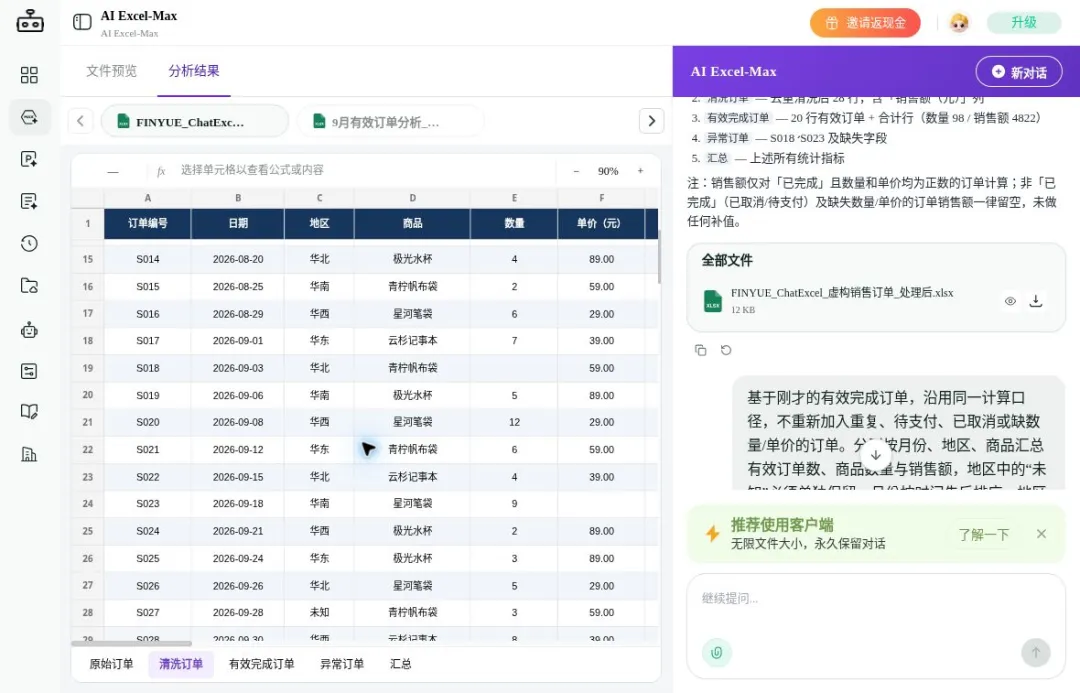This screenshot has height=693, width=1080.
Task: Click 了解一下 learn more link
Action: (x=984, y=534)
